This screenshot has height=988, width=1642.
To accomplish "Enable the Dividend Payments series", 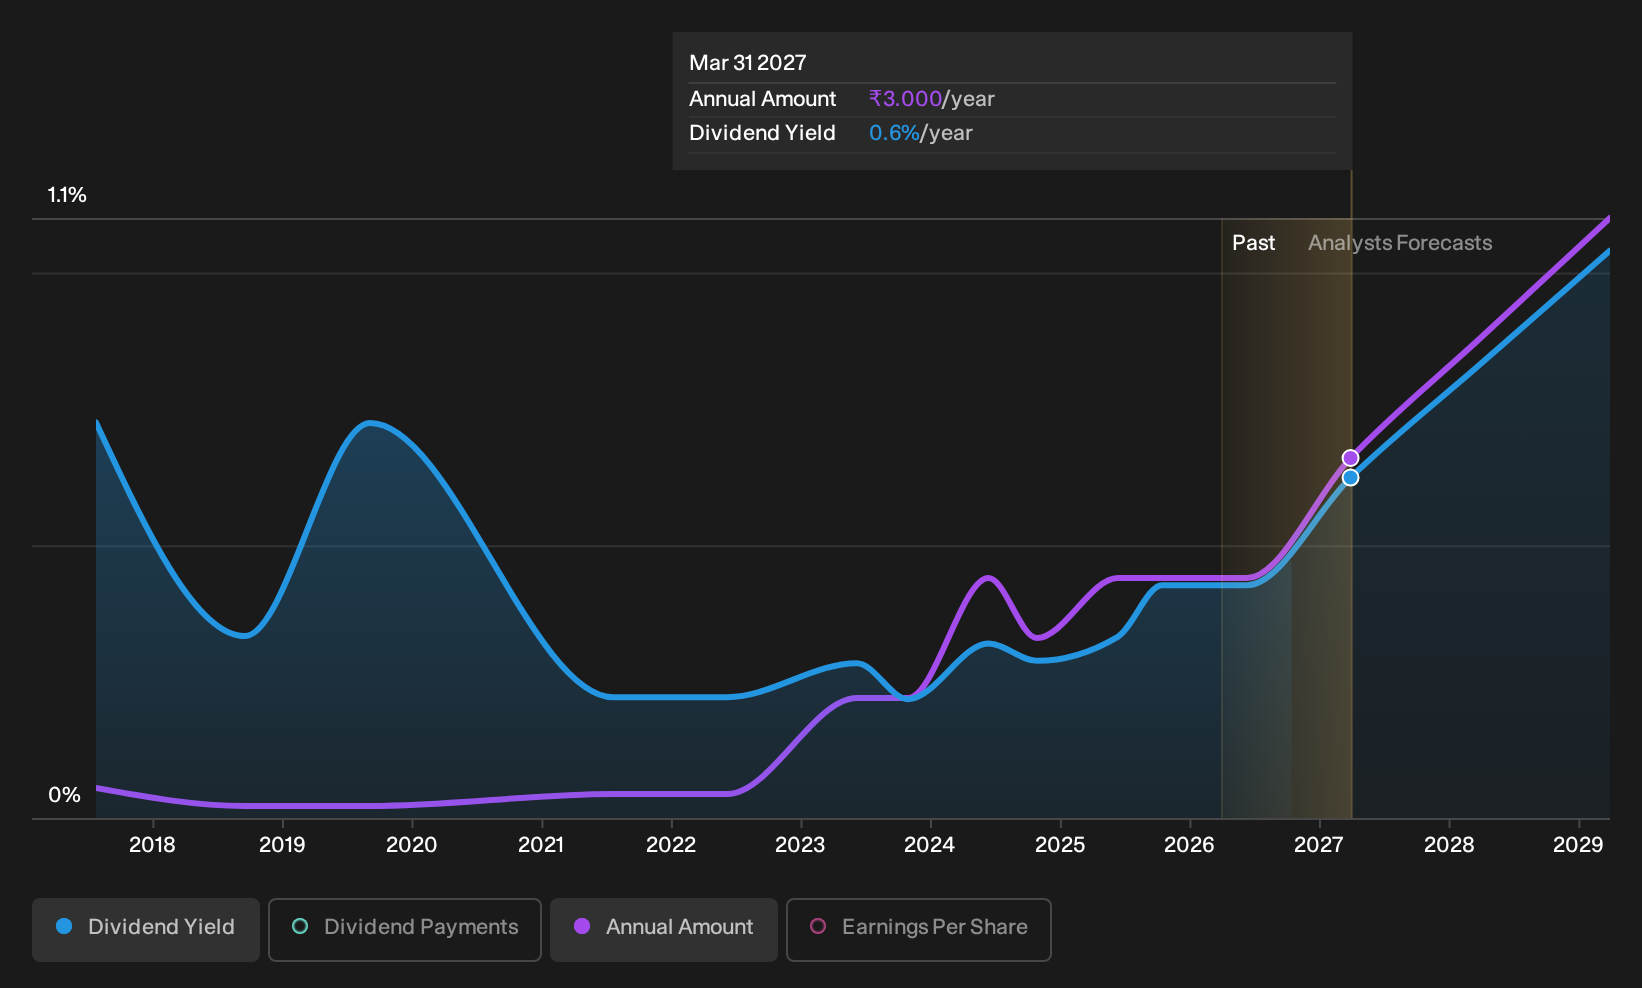I will [405, 930].
